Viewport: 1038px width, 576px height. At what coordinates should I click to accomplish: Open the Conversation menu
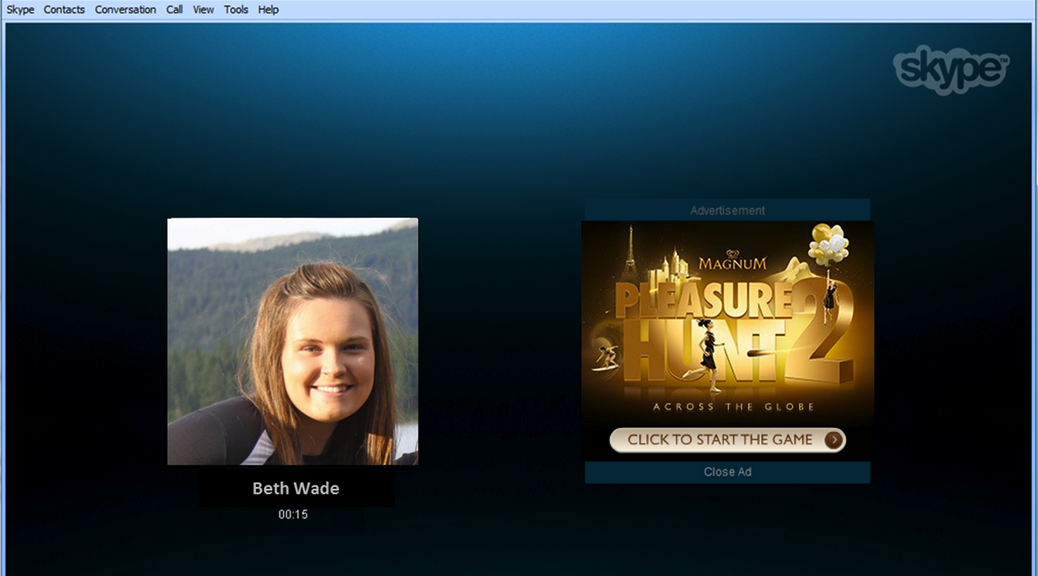125,10
